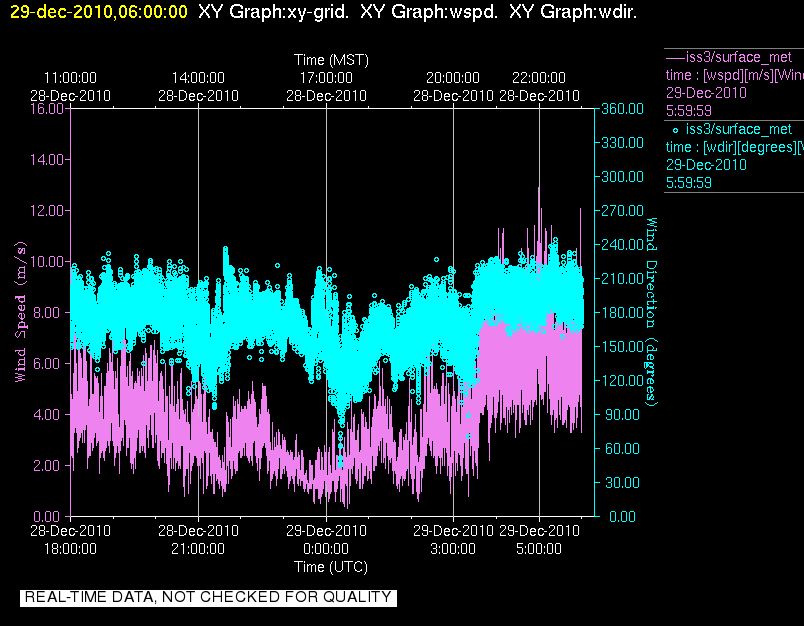Click the 180.00 wind direction tick label
804x626 pixels.
(622, 312)
